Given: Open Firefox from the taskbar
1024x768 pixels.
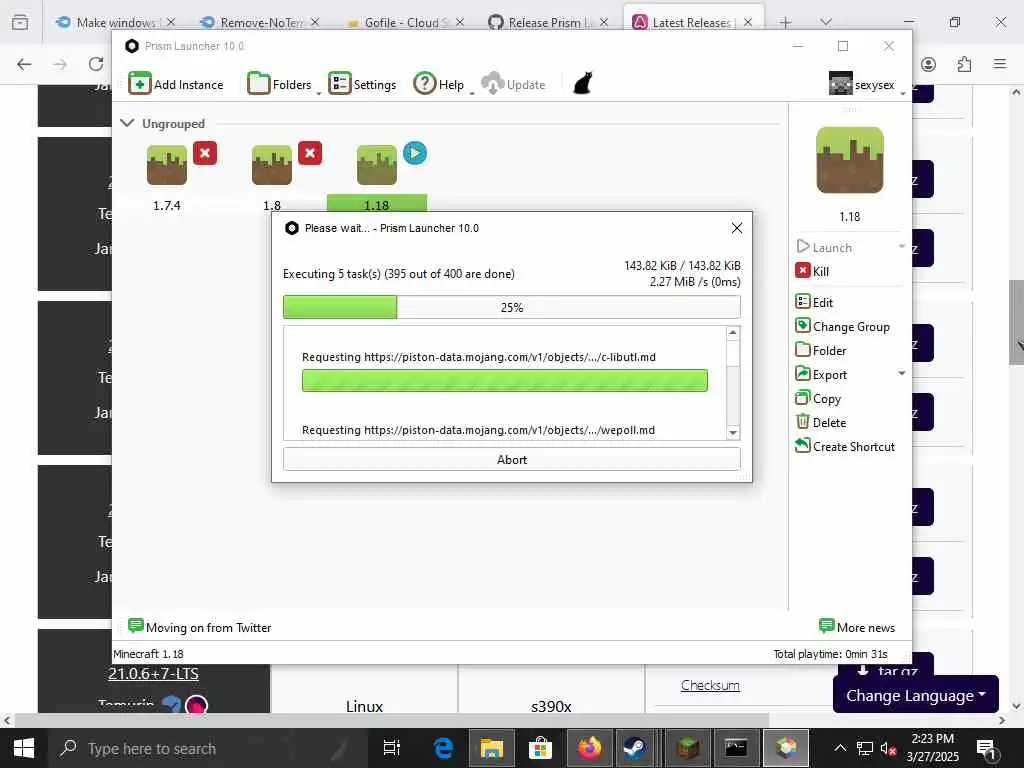Looking at the screenshot, I should 589,748.
